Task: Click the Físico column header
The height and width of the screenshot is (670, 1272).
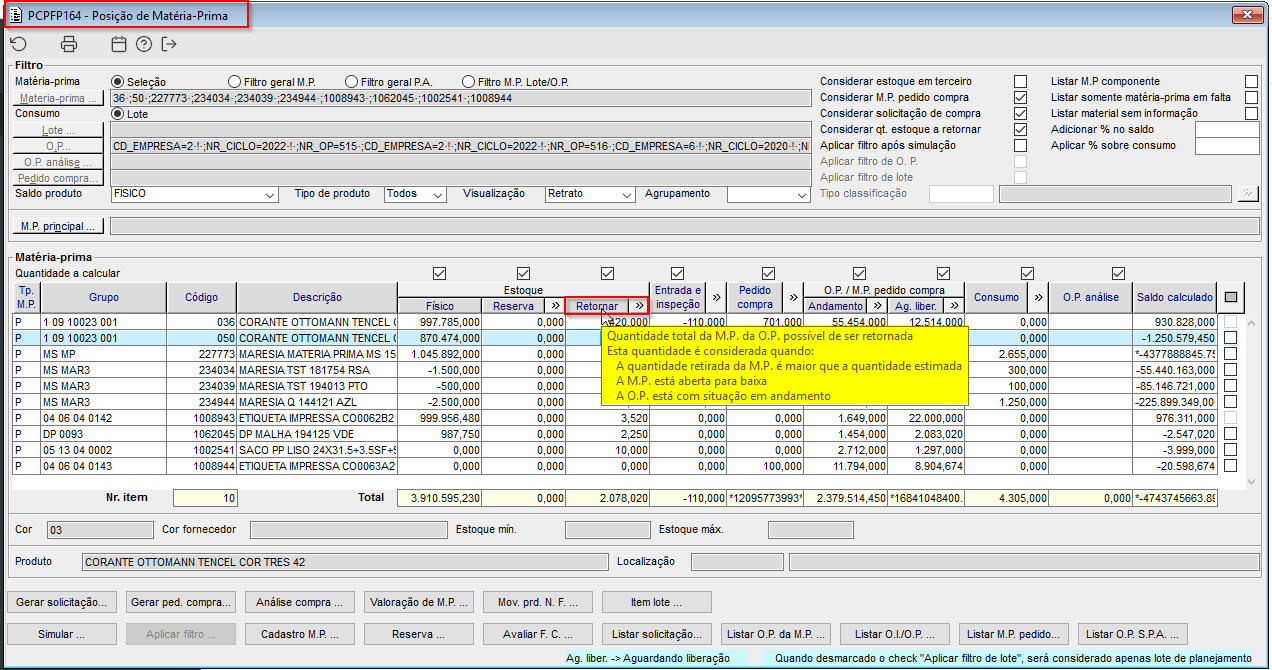Action: 439,306
